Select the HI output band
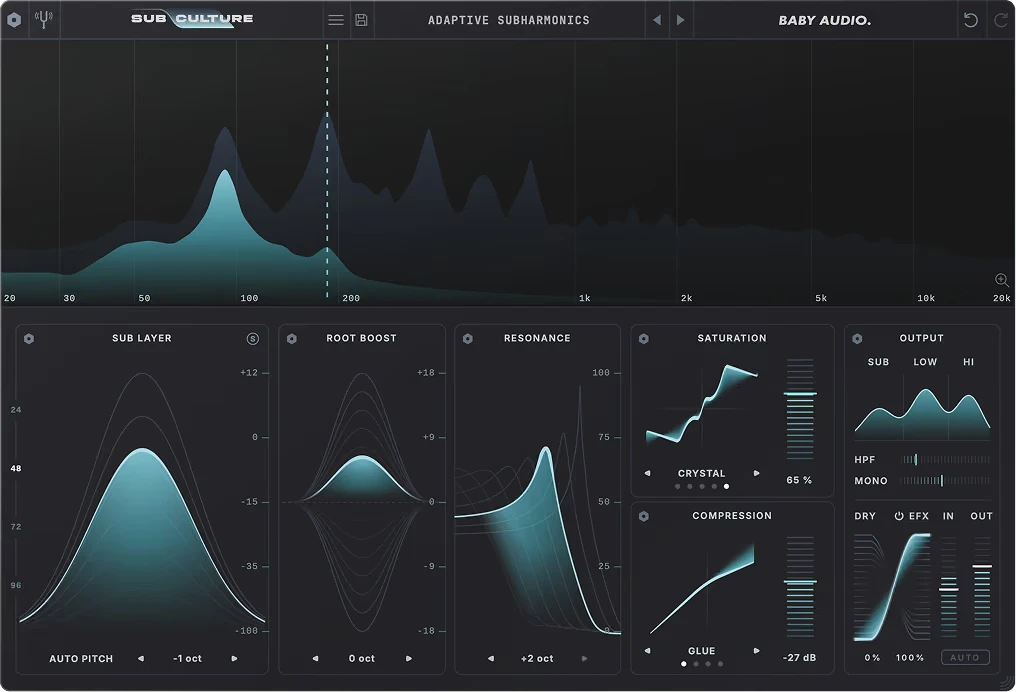1016x692 pixels. click(x=969, y=362)
